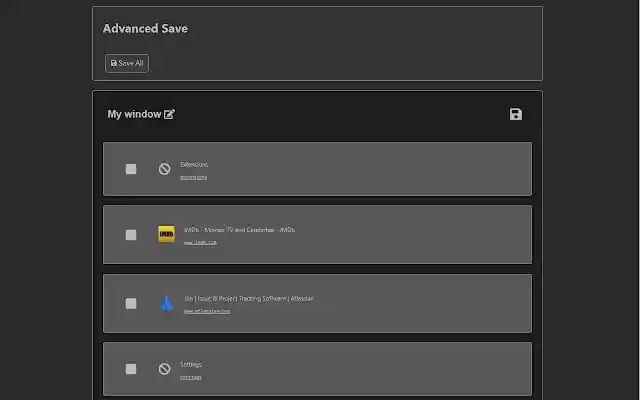Open the settings URL link

click(191, 377)
